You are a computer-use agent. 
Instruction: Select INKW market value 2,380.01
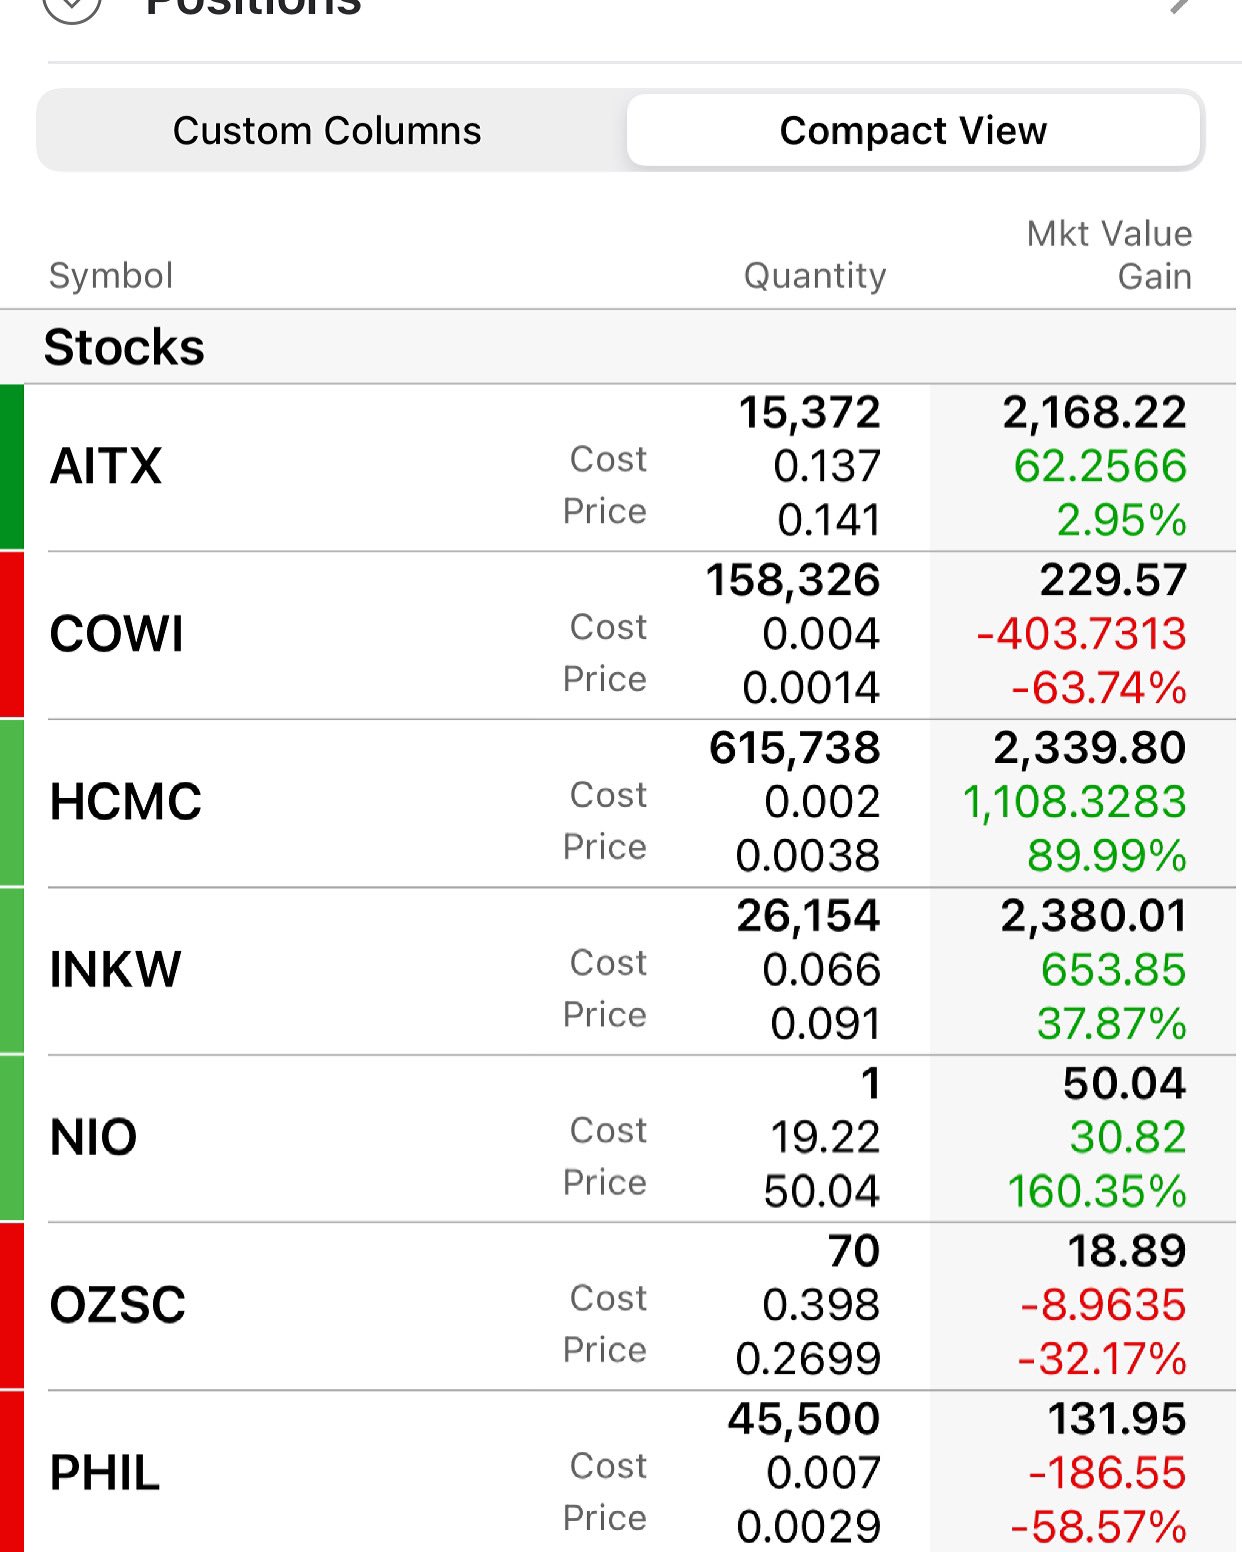click(x=1093, y=916)
